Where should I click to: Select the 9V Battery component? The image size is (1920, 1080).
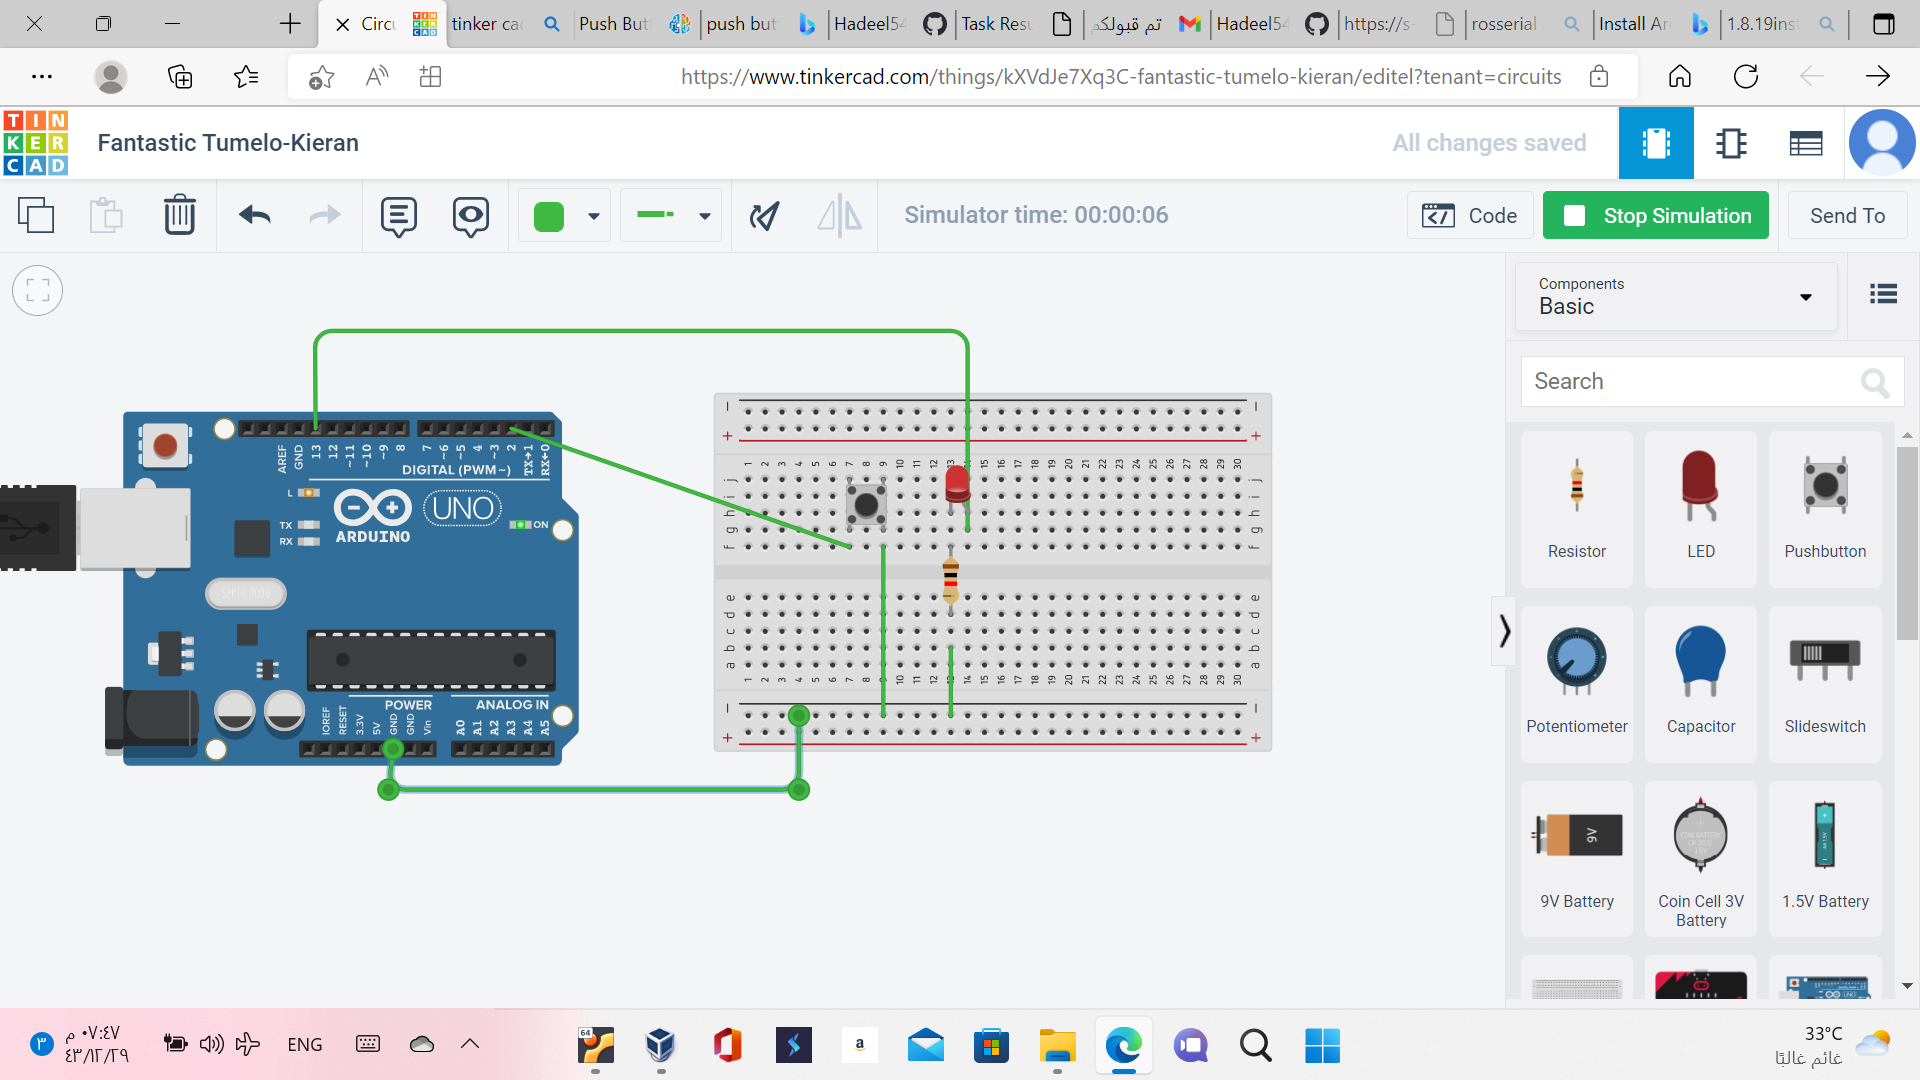1577,859
